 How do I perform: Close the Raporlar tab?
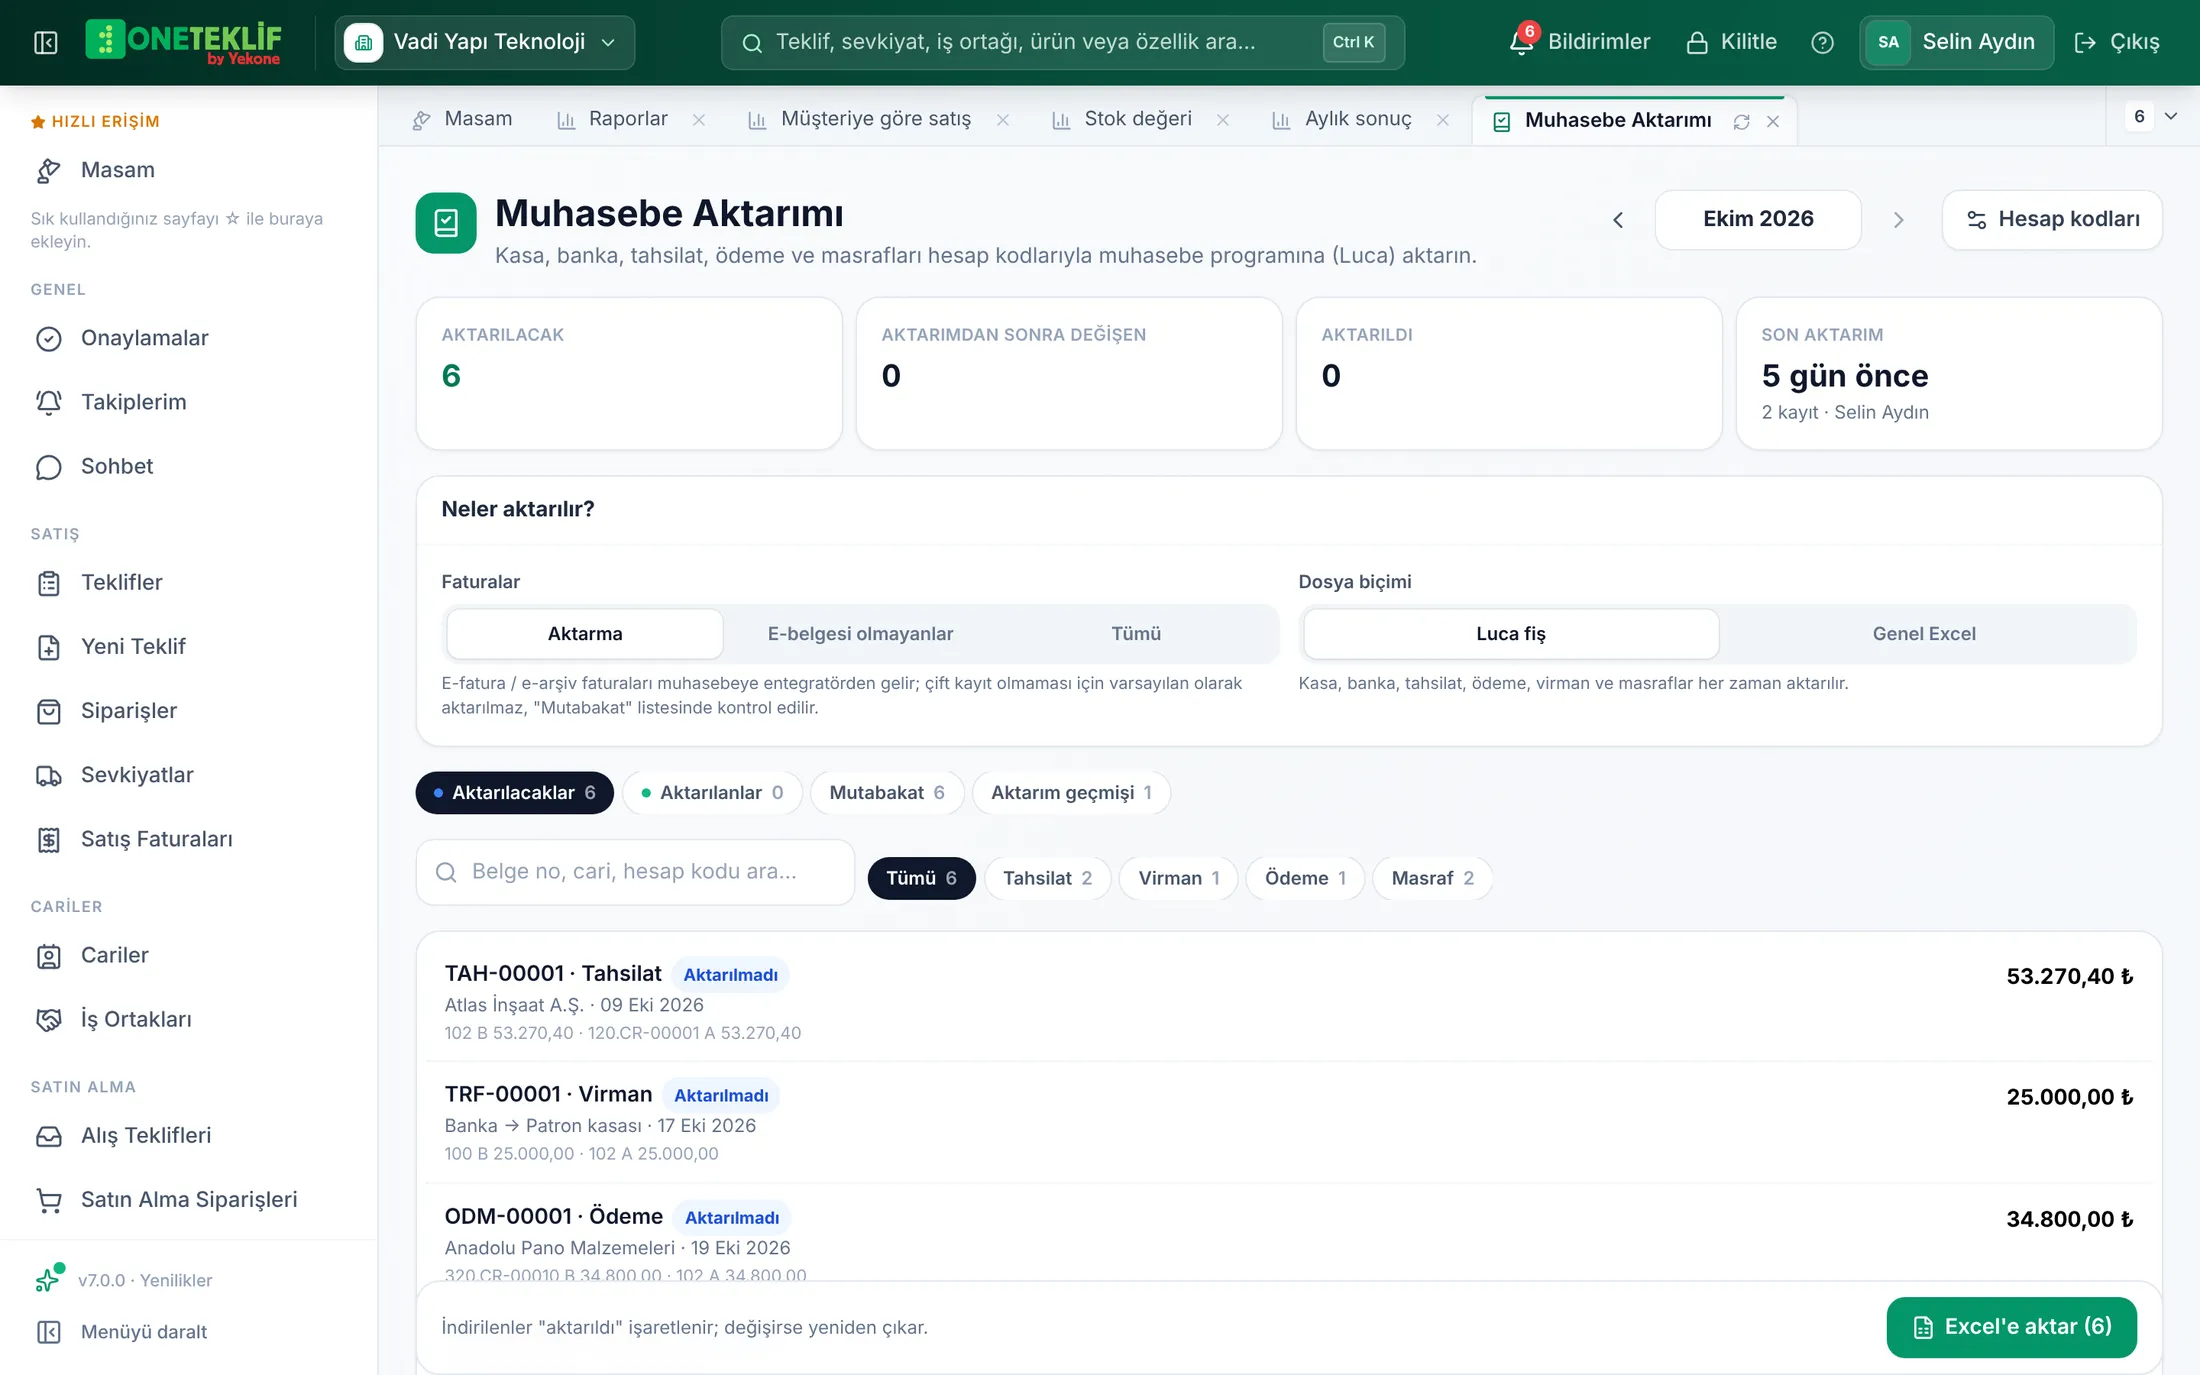point(699,120)
